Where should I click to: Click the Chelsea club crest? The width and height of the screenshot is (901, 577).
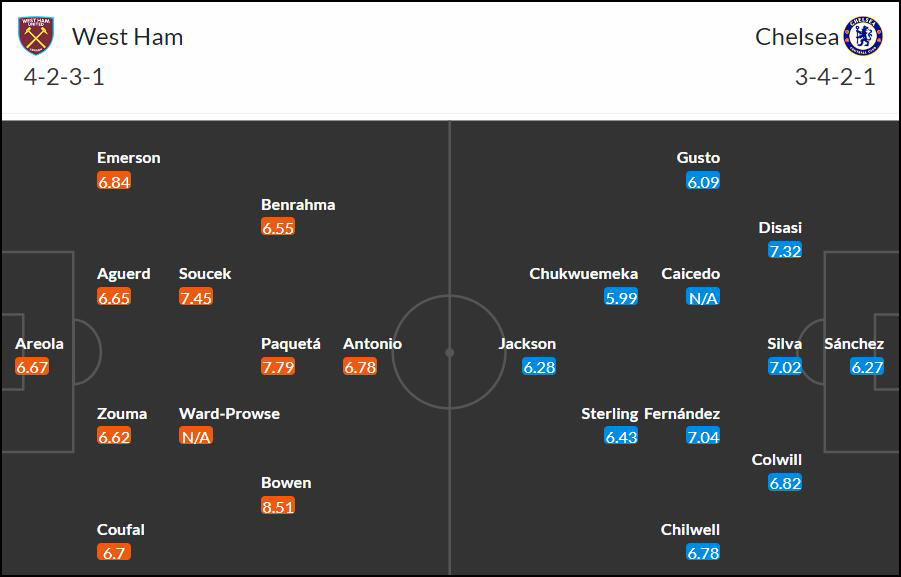point(863,36)
